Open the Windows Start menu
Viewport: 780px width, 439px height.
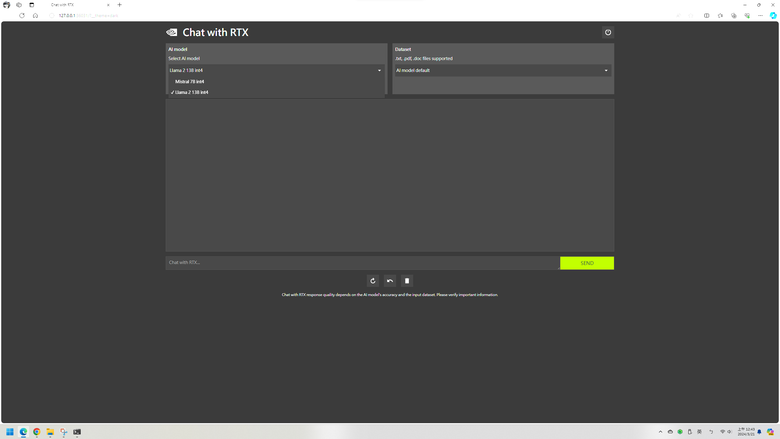[9, 432]
